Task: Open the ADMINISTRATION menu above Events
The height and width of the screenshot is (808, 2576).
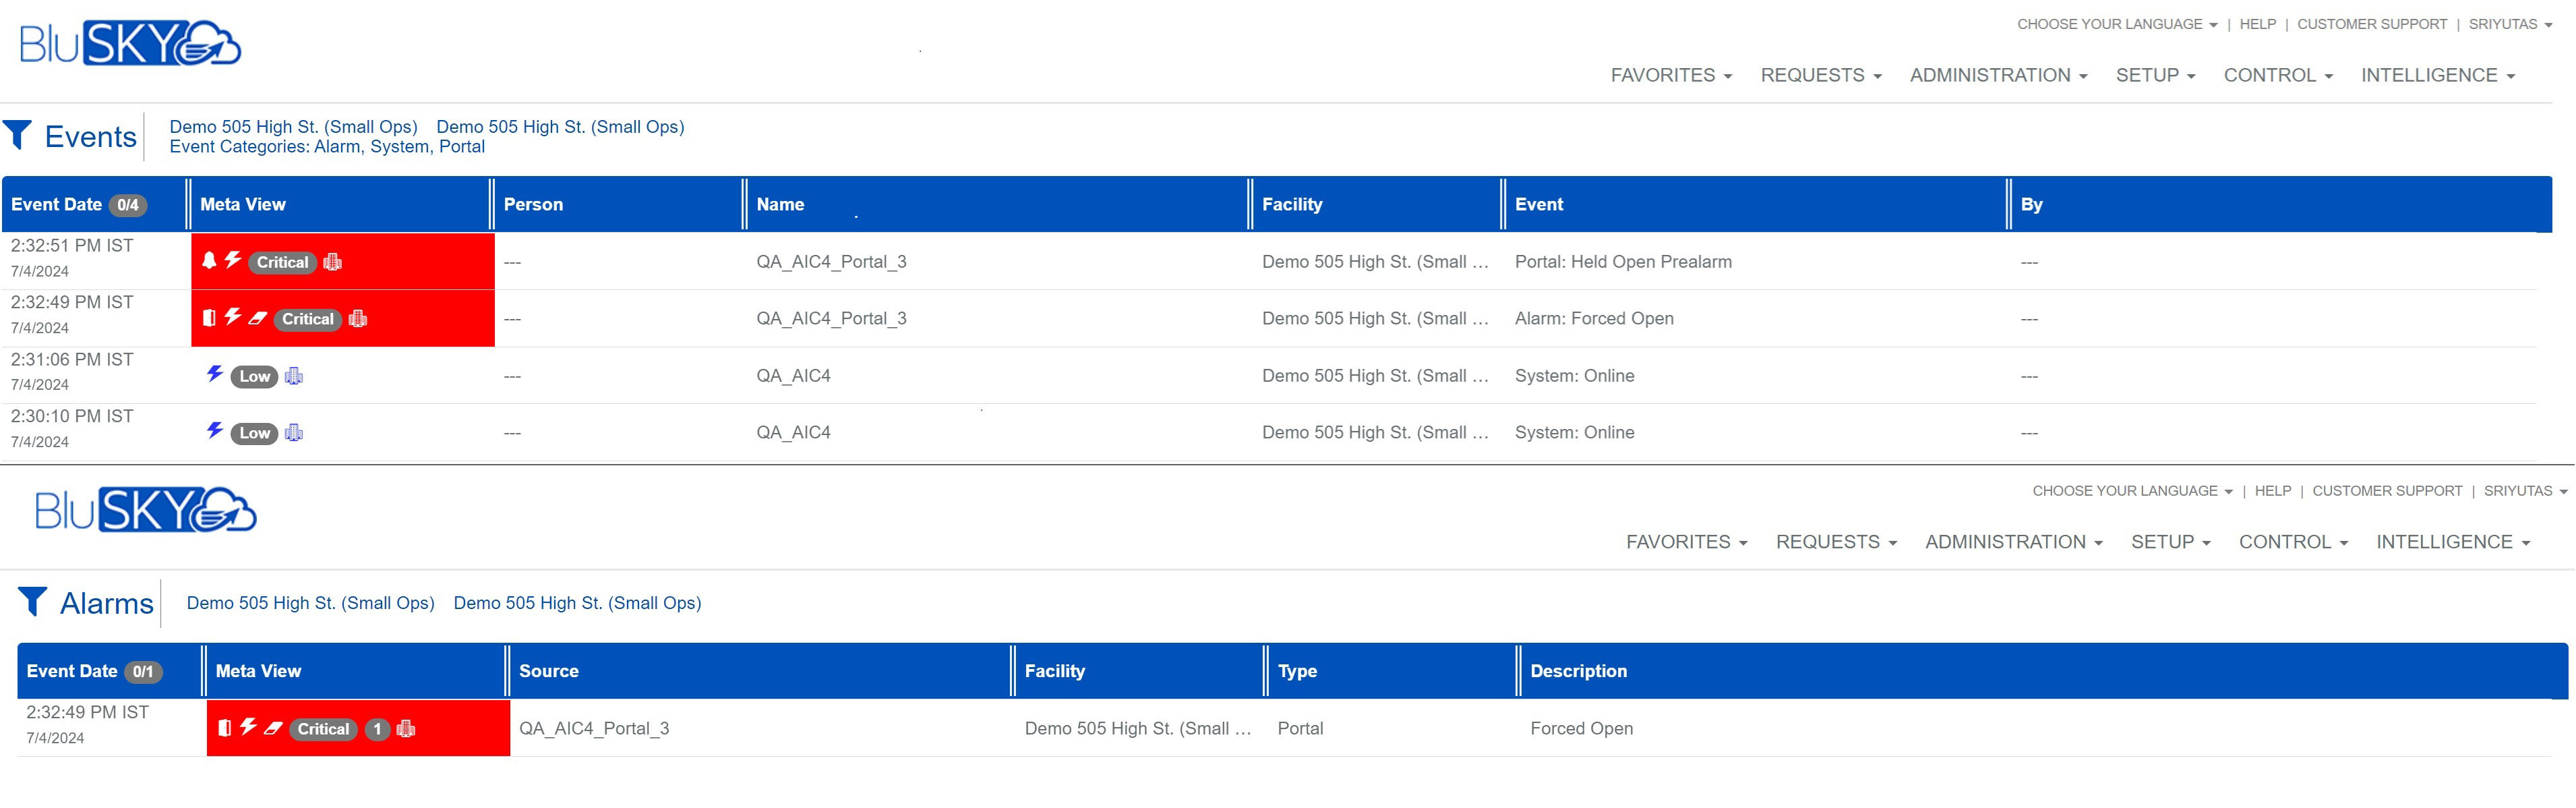Action: 1997,75
